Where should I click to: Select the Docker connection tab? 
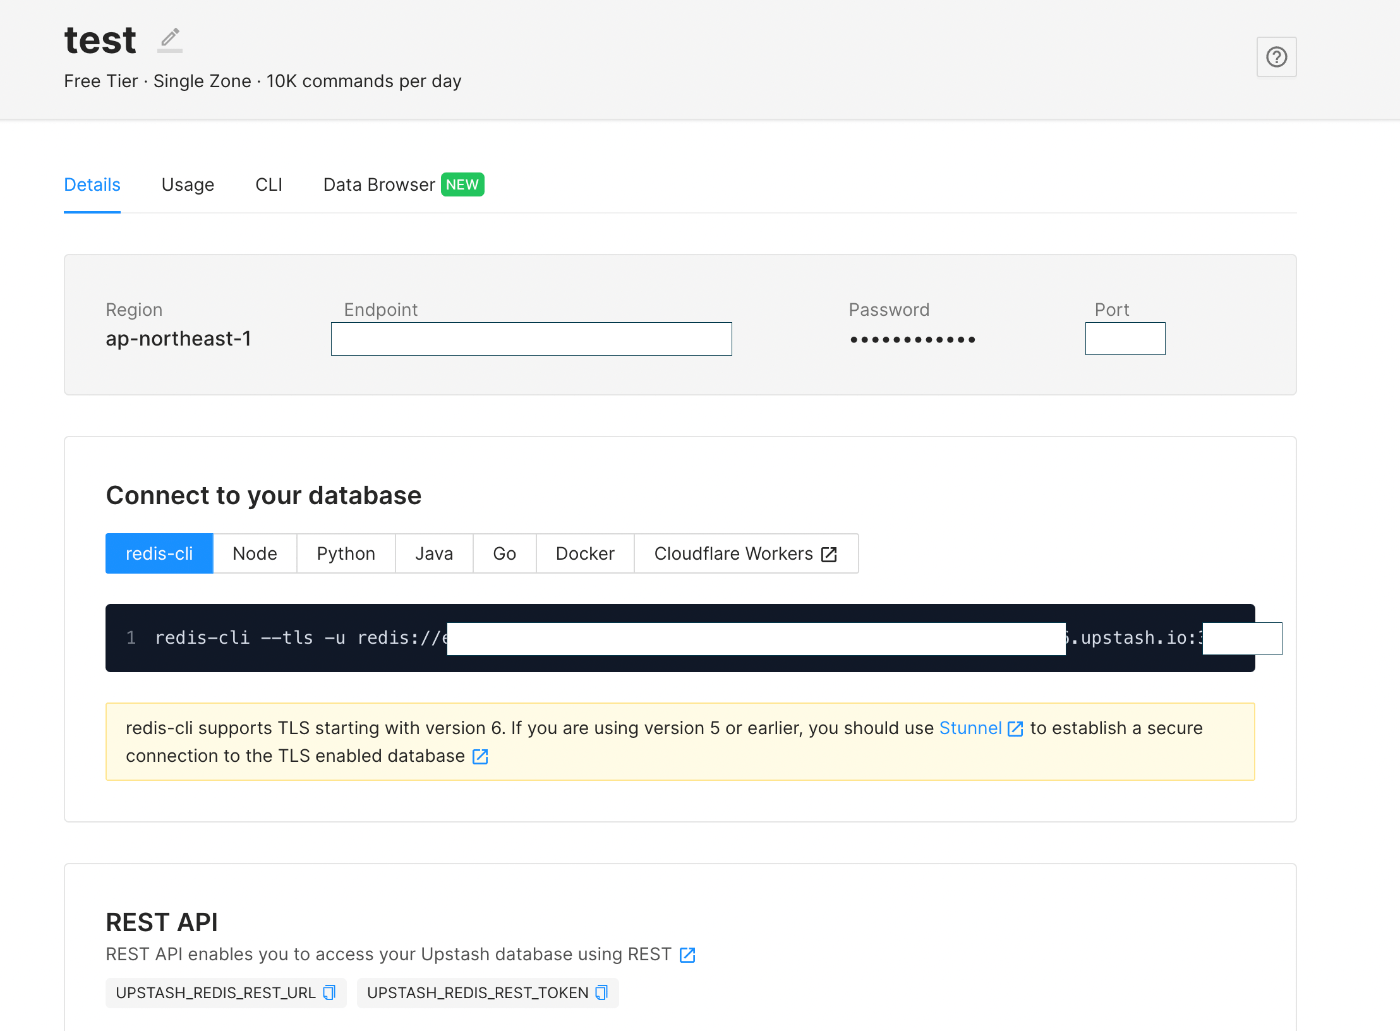585,554
